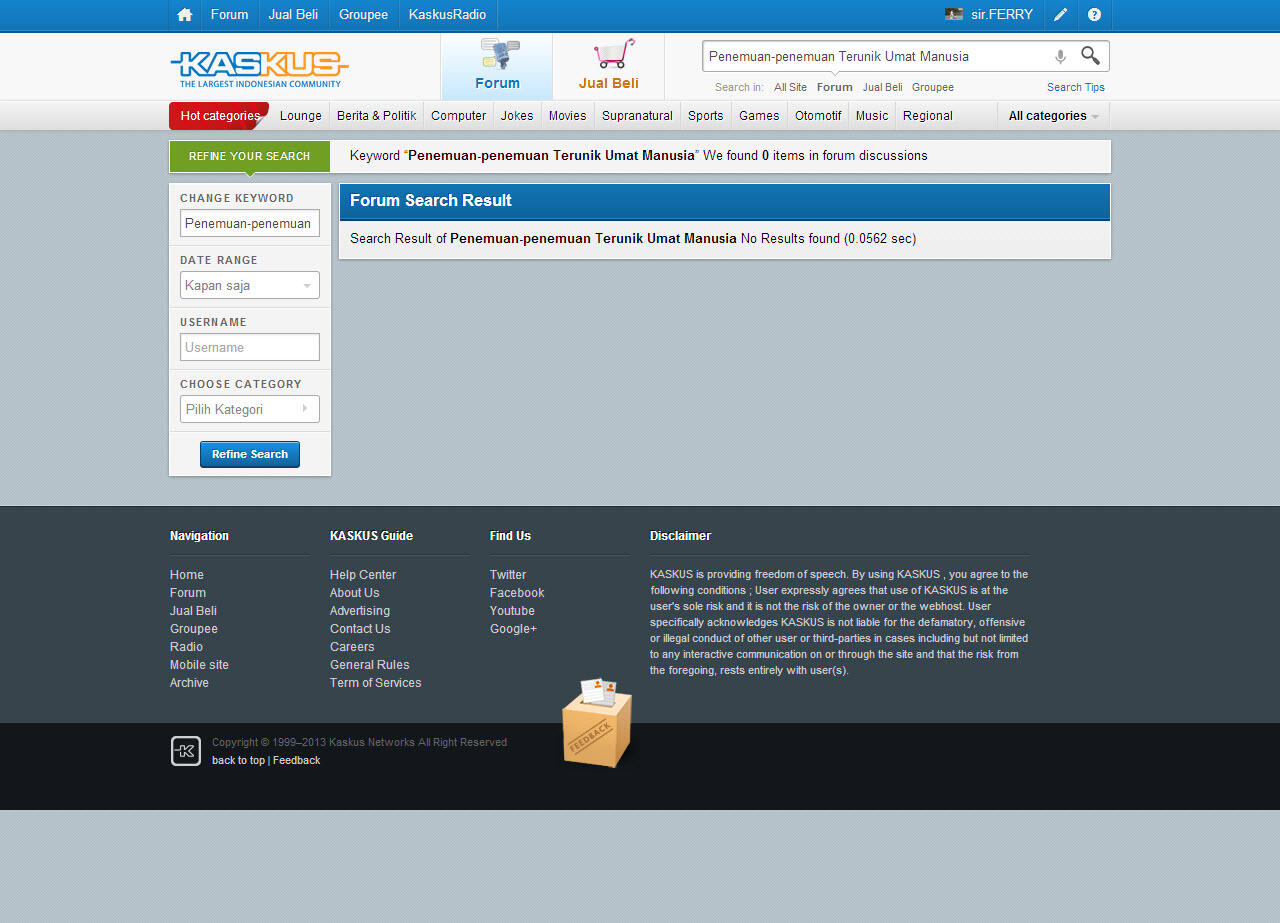The image size is (1280, 923).
Task: Click the main search input field
Action: pyautogui.click(x=876, y=57)
